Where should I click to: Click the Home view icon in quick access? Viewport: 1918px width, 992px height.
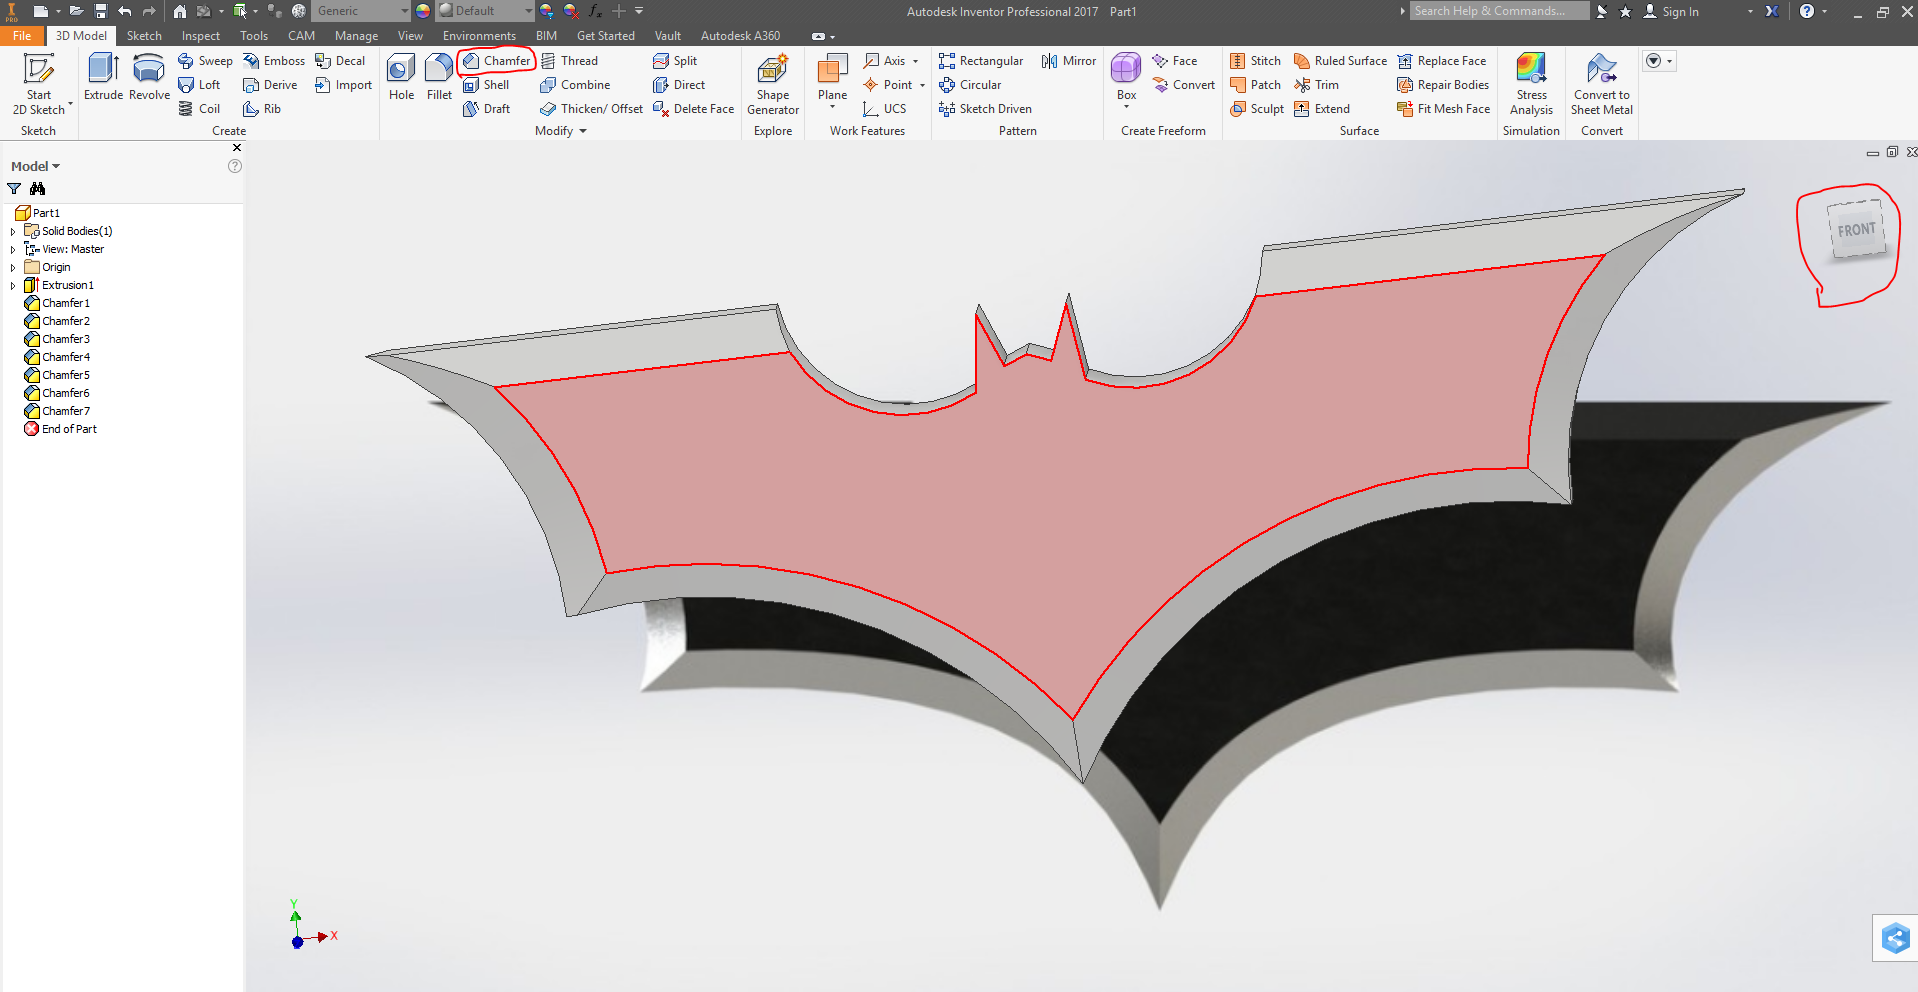[x=180, y=11]
